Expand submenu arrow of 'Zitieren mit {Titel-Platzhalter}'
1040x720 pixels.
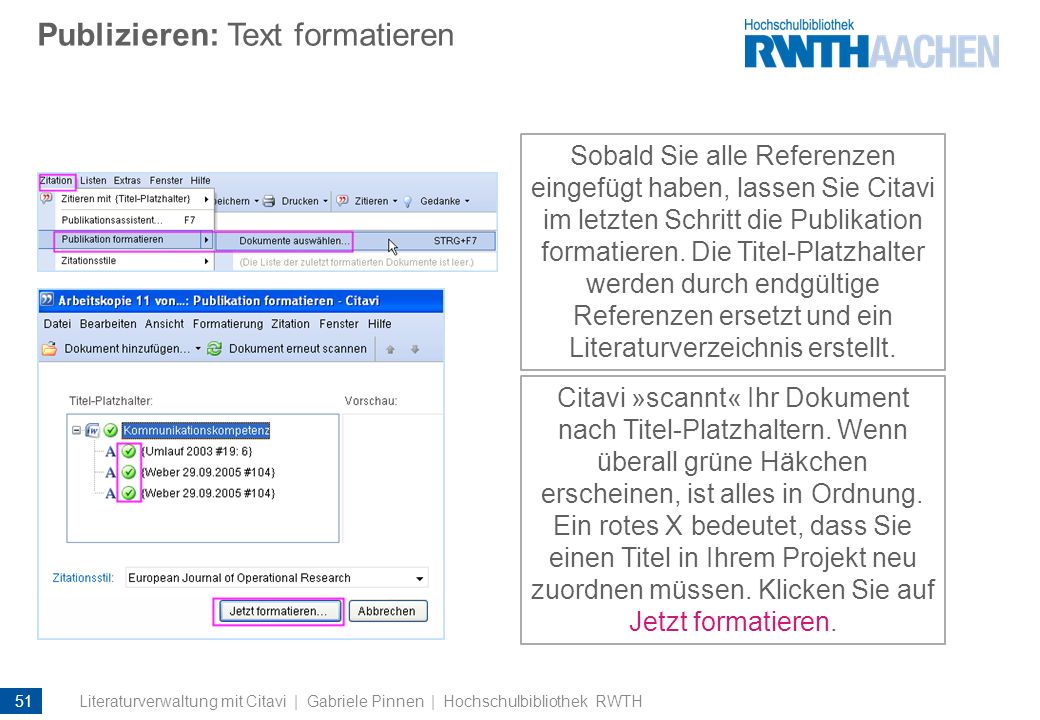206,199
